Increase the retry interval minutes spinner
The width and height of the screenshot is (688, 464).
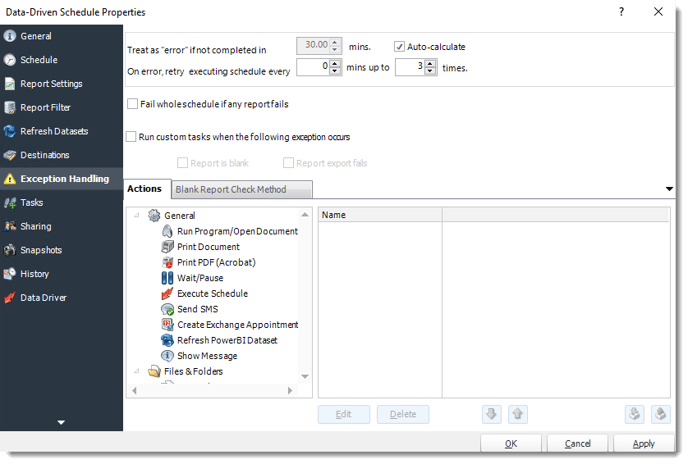point(335,64)
